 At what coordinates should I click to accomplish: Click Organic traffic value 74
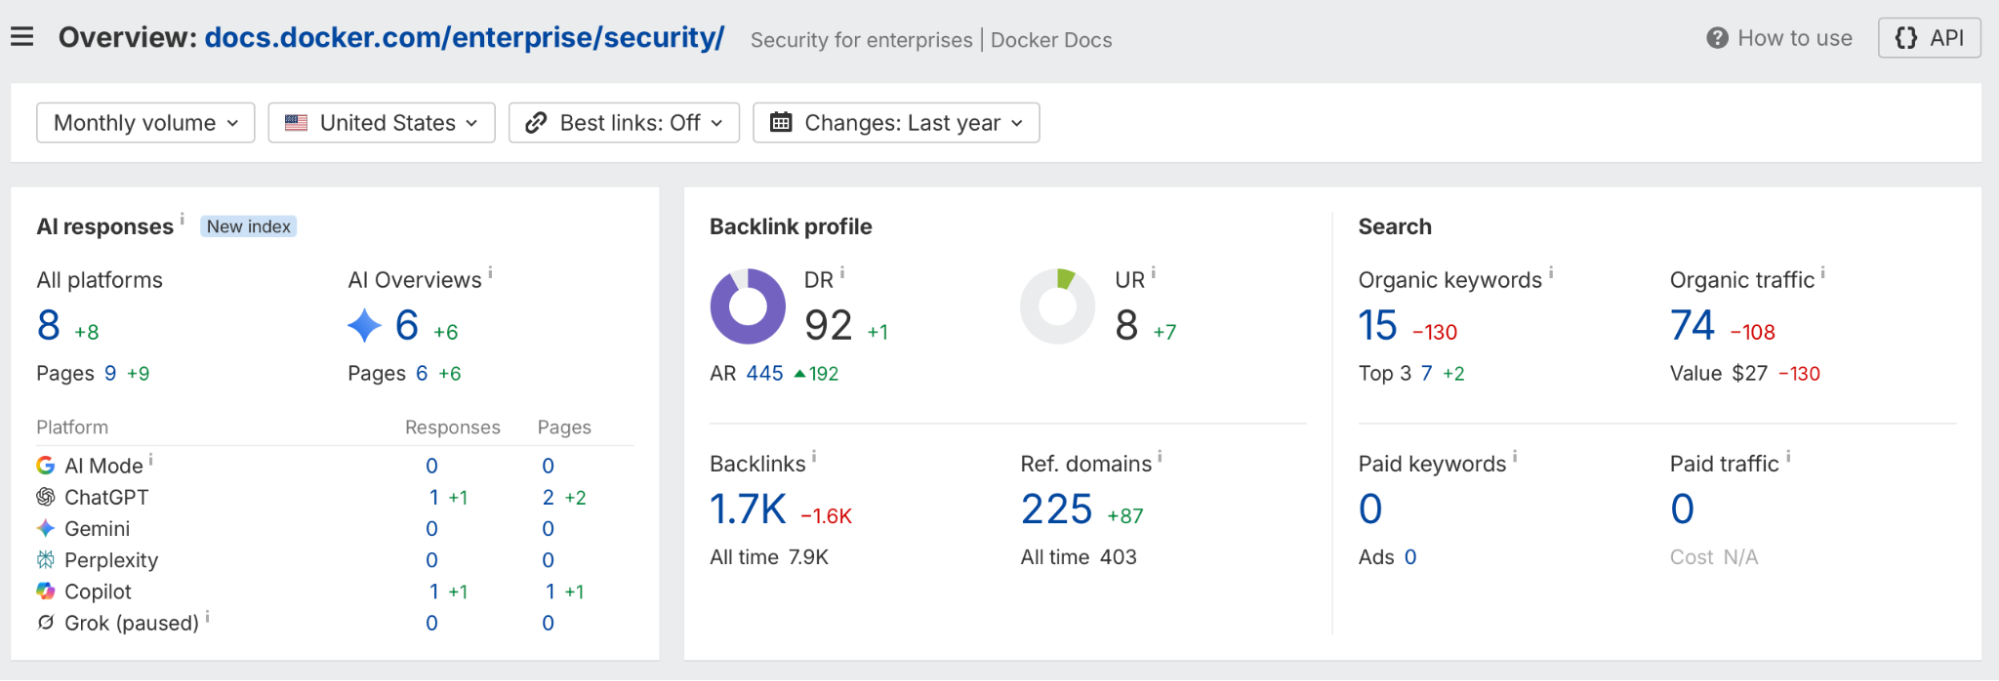[1692, 326]
